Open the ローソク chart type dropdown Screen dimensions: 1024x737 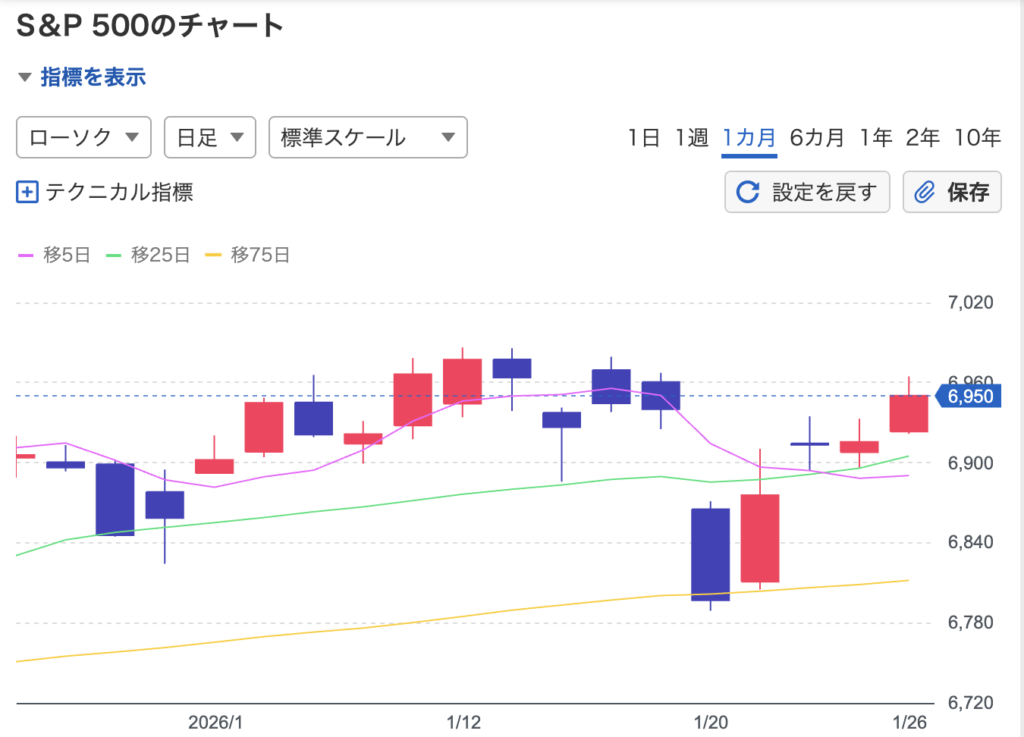coord(83,138)
